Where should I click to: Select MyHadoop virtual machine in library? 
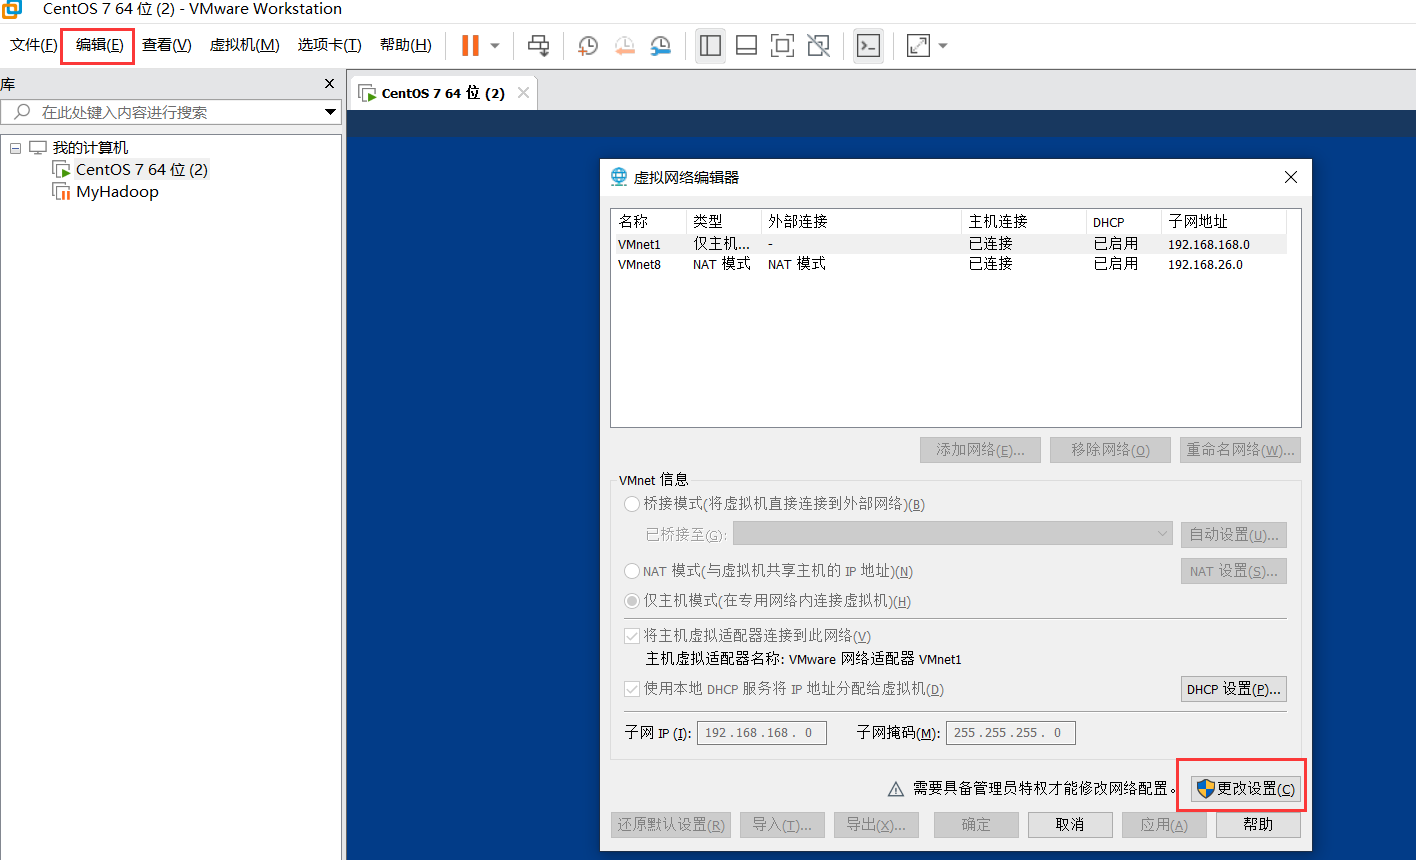(x=117, y=192)
